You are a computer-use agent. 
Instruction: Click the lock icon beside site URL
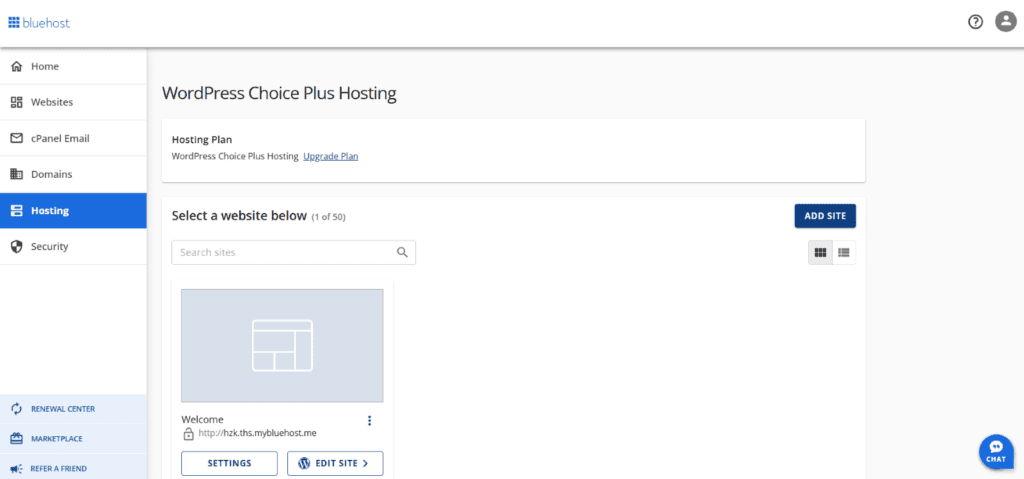tap(188, 433)
